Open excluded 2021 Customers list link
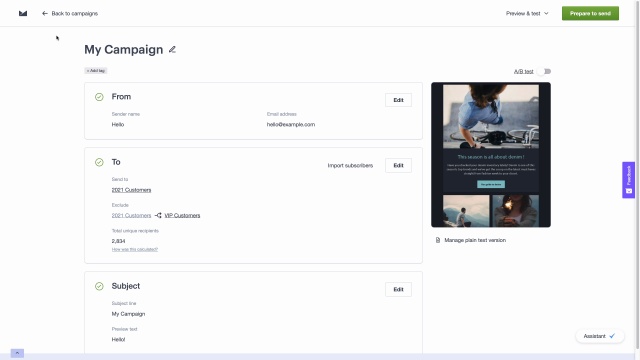The height and width of the screenshot is (360, 640). 131,216
